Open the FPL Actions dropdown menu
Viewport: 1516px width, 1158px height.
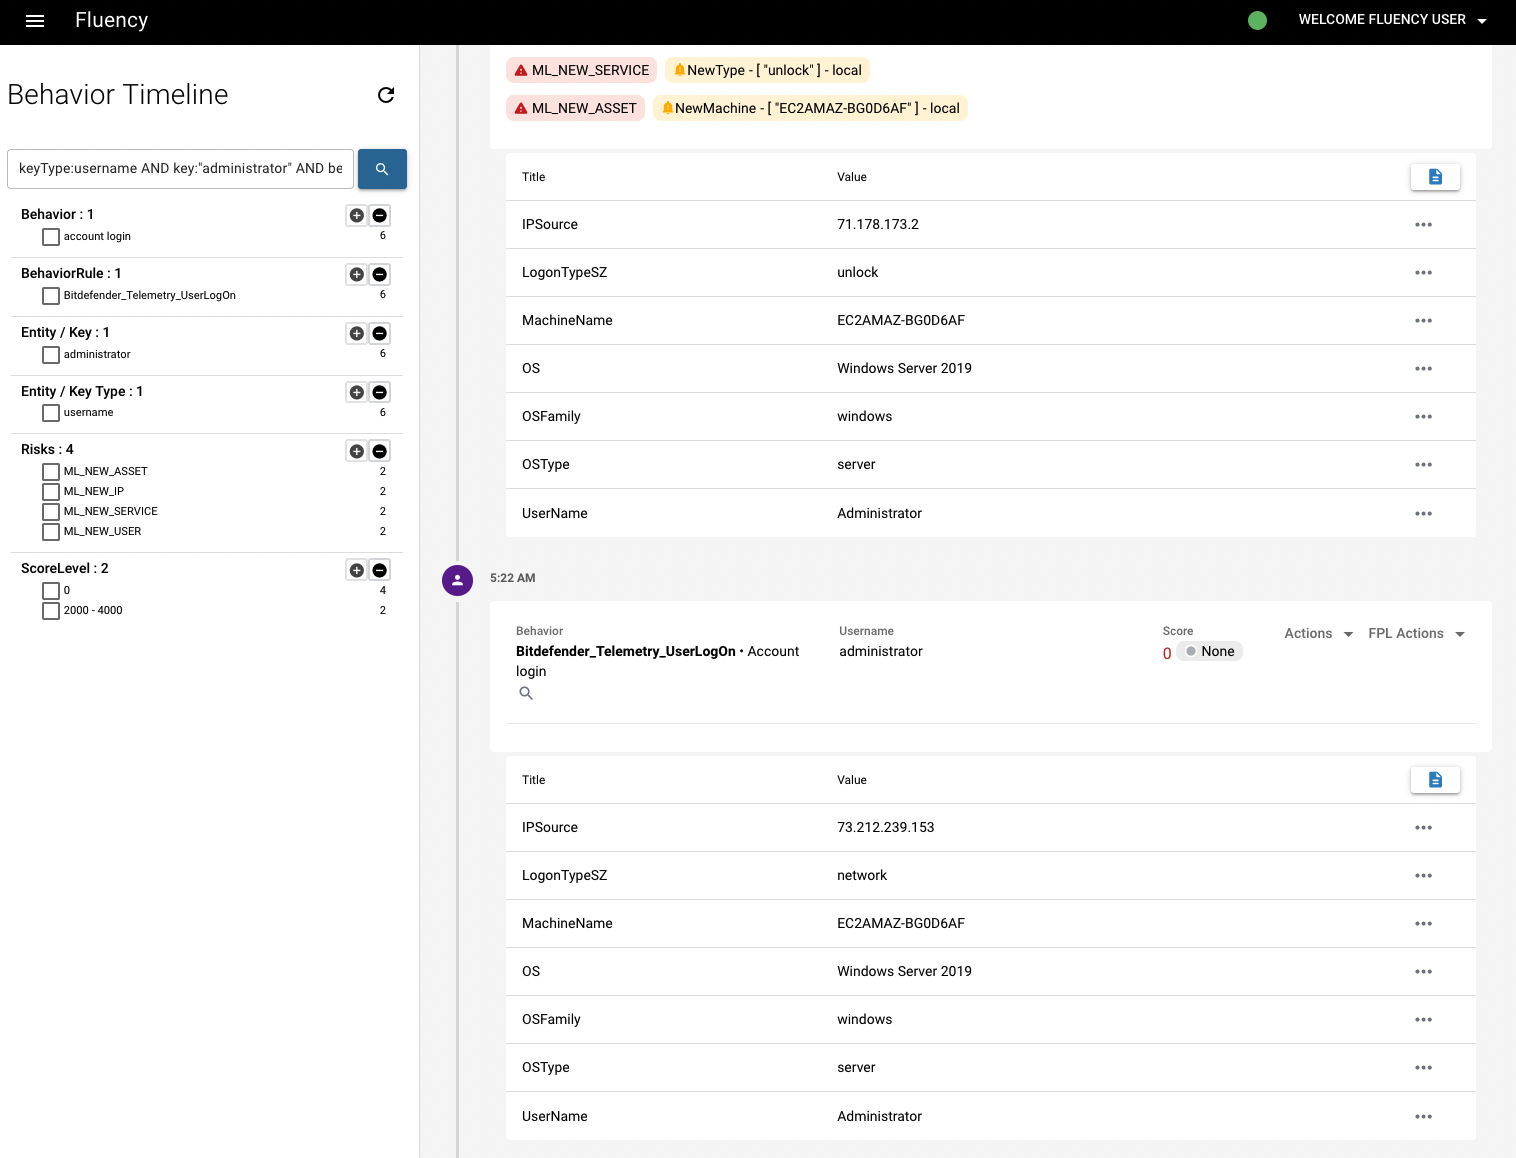[1416, 634]
